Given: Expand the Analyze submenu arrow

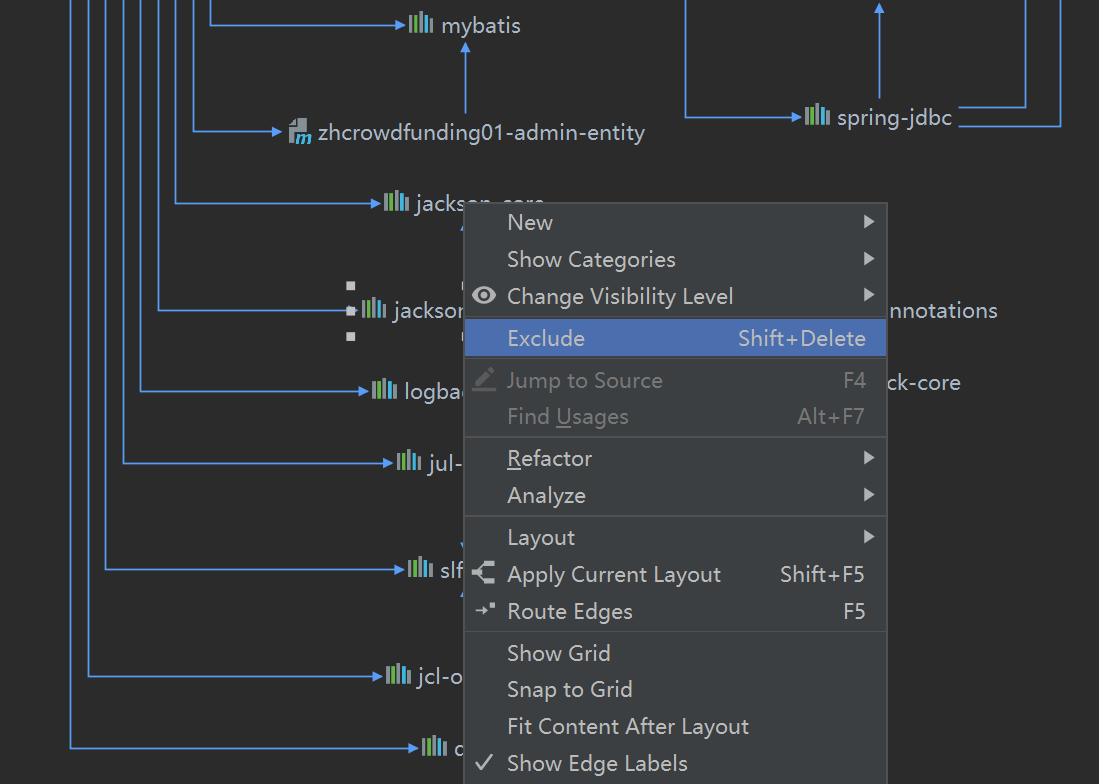Looking at the screenshot, I should [869, 495].
